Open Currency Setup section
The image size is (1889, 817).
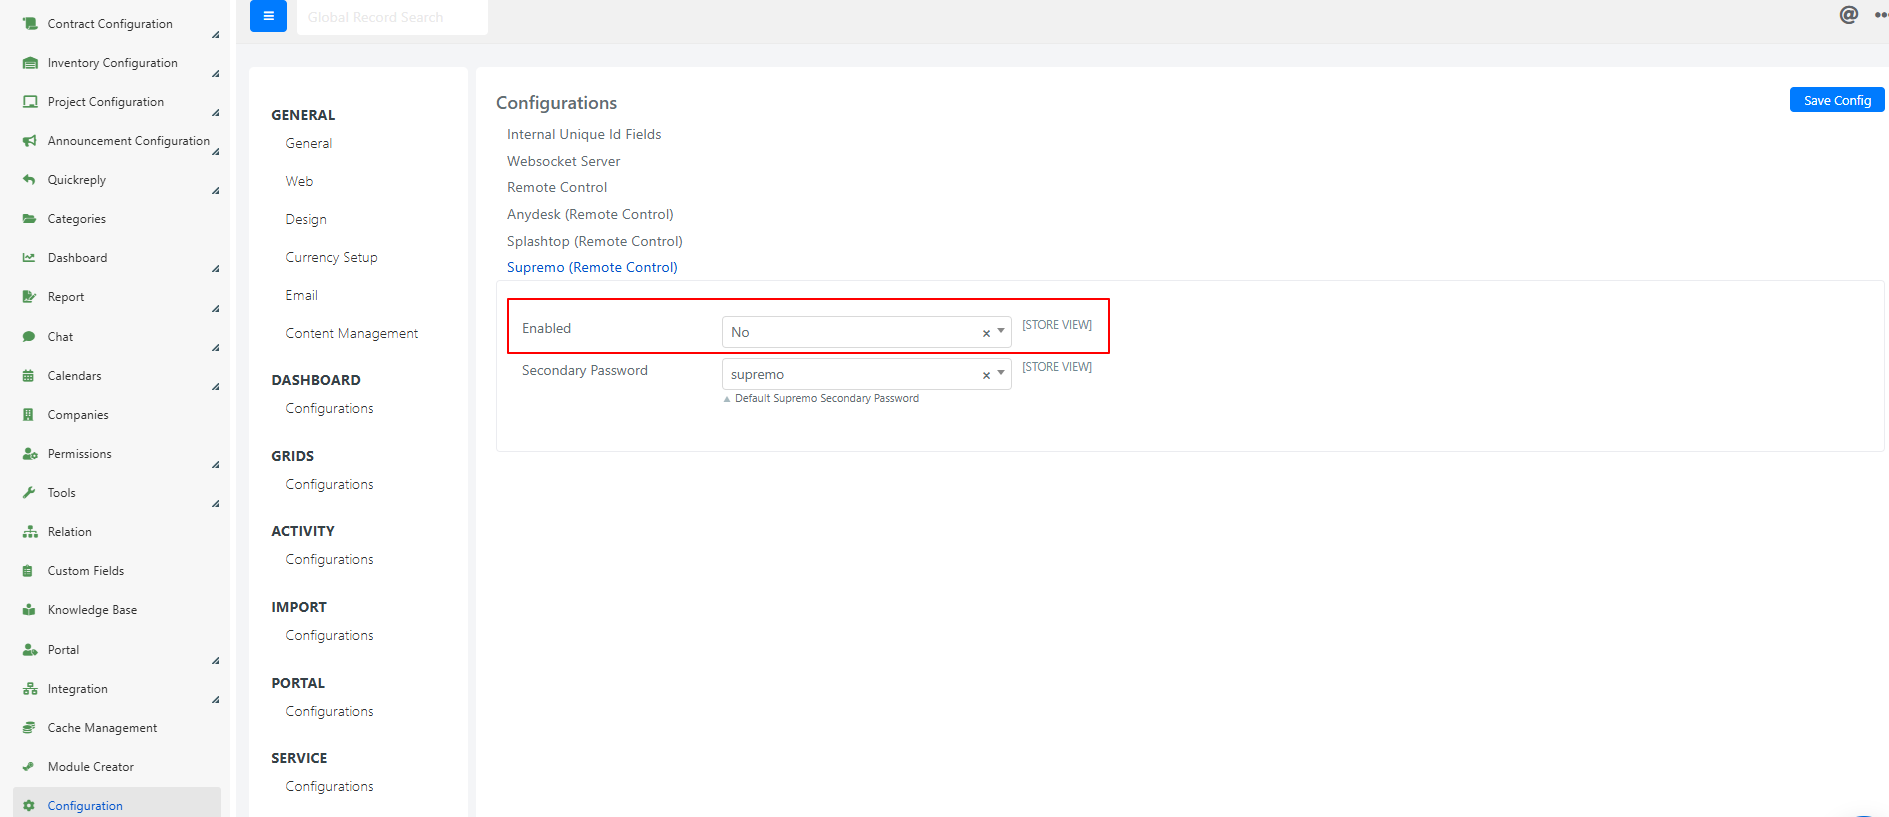(x=331, y=257)
